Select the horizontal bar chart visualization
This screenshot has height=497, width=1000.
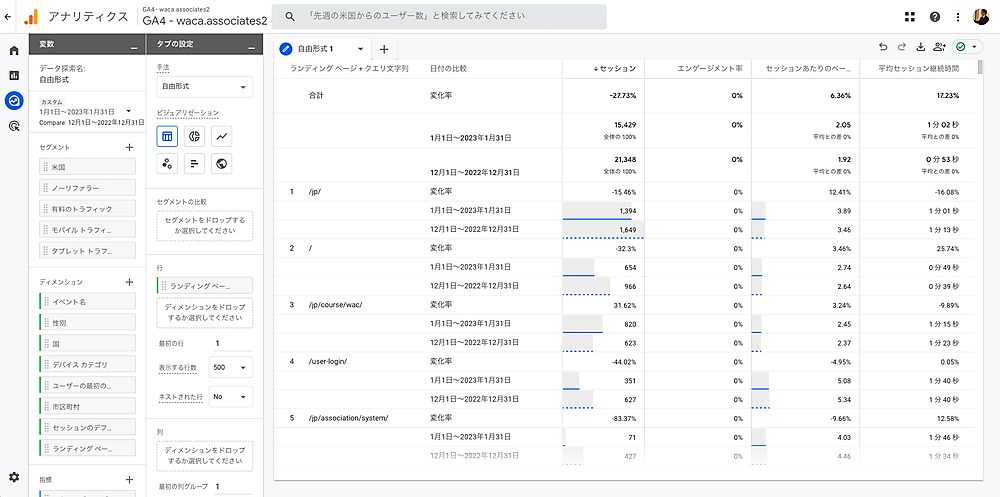[x=195, y=163]
